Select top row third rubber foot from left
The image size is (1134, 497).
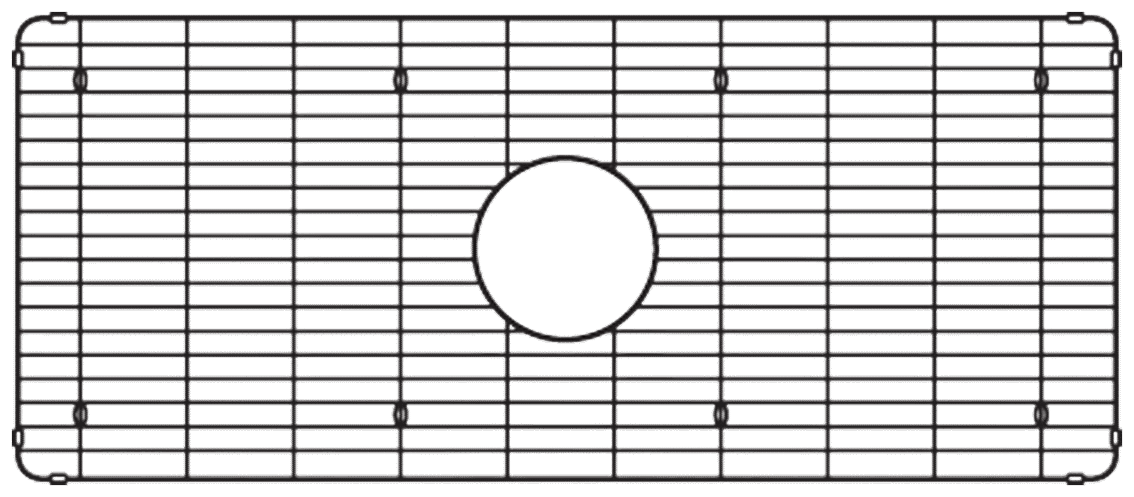click(721, 79)
